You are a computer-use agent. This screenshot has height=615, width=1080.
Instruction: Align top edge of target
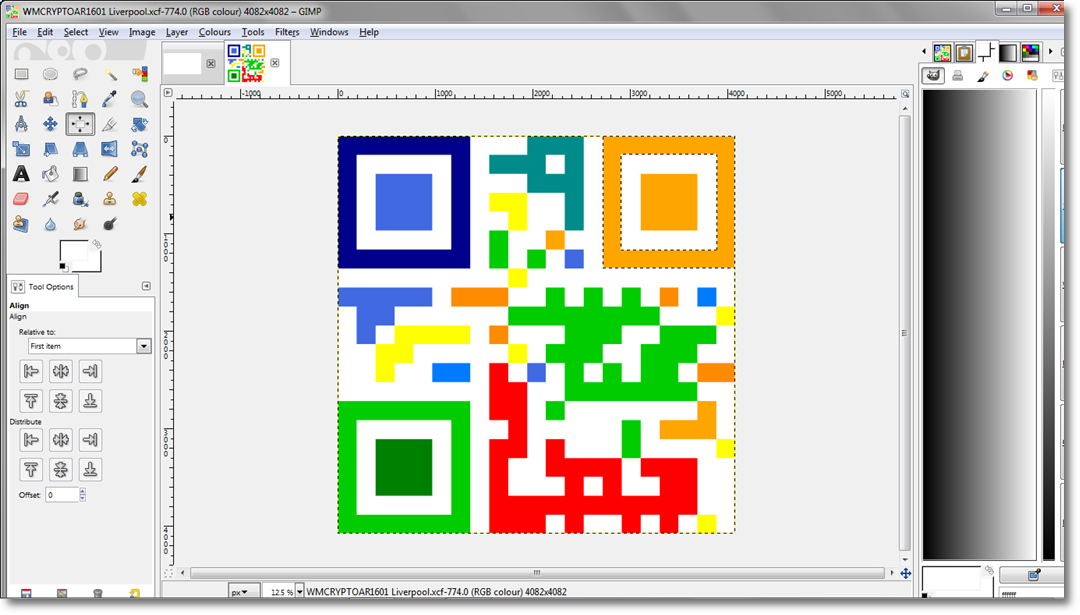[31, 401]
